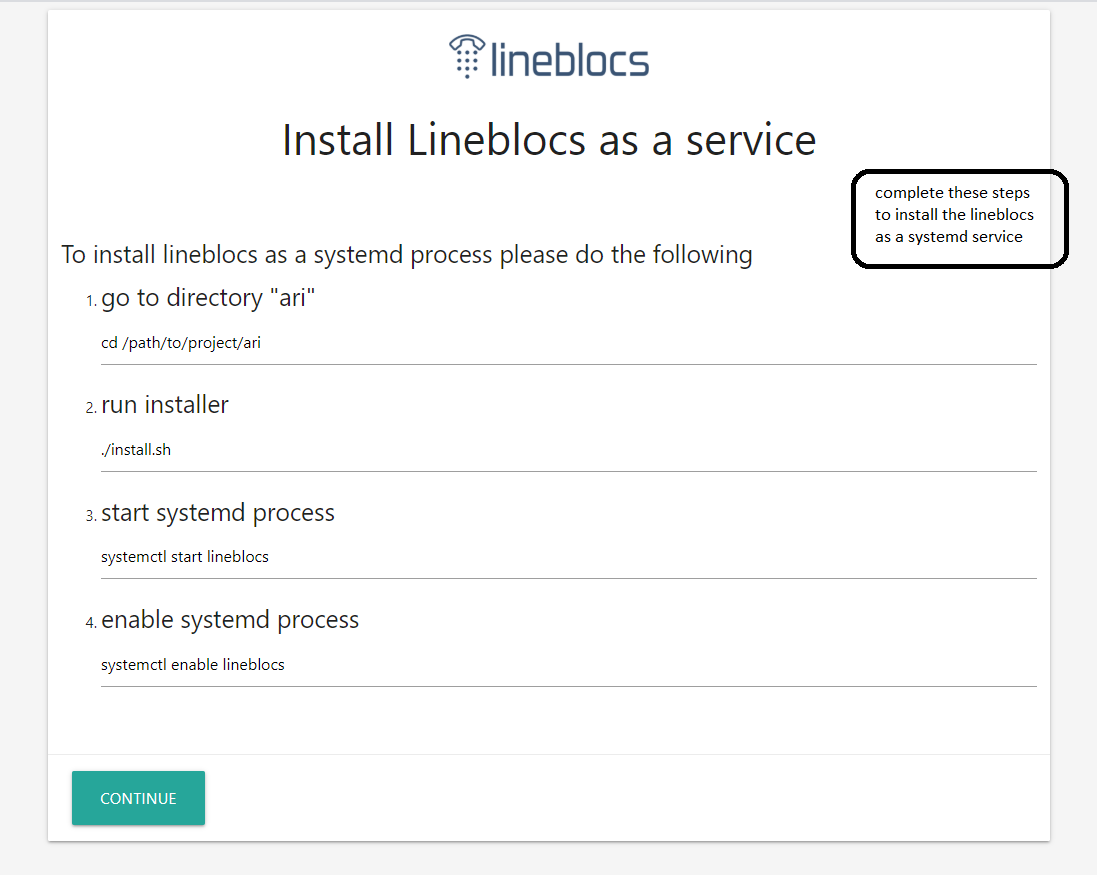Click the step number 3 list marker
The width and height of the screenshot is (1097, 875).
click(91, 516)
